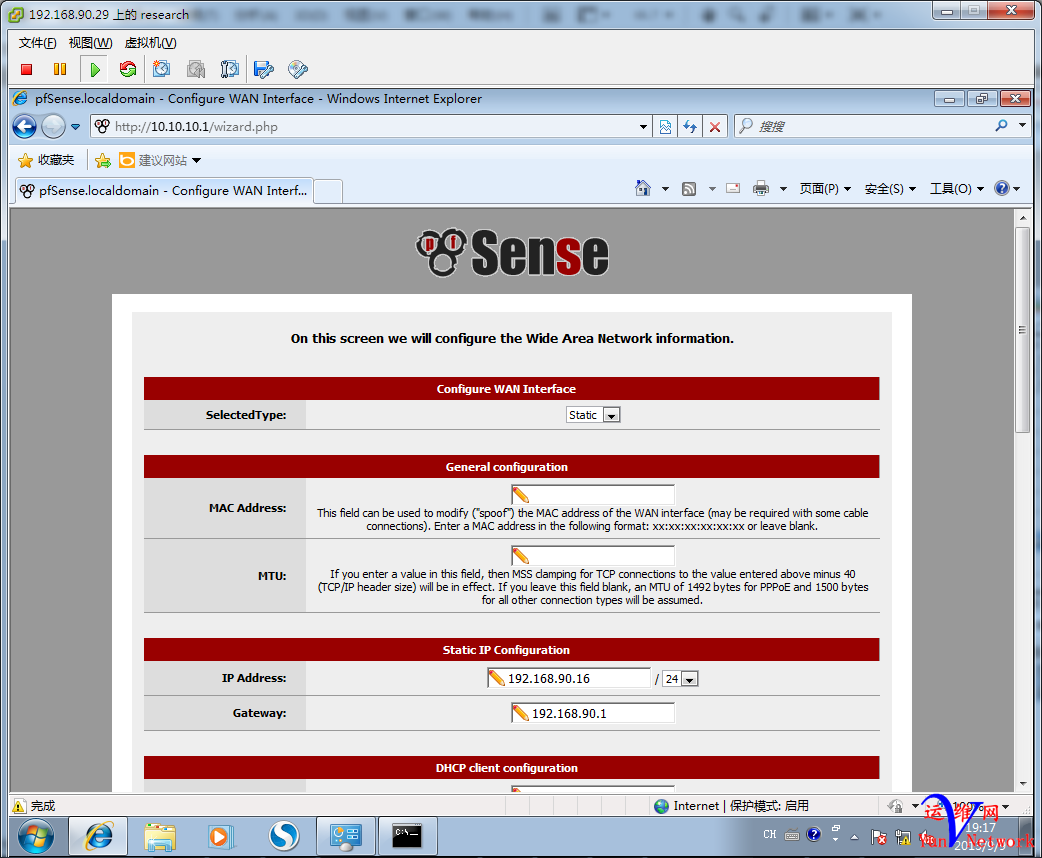1042x858 pixels.
Task: Click the scrollbar down arrow
Action: (1022, 784)
